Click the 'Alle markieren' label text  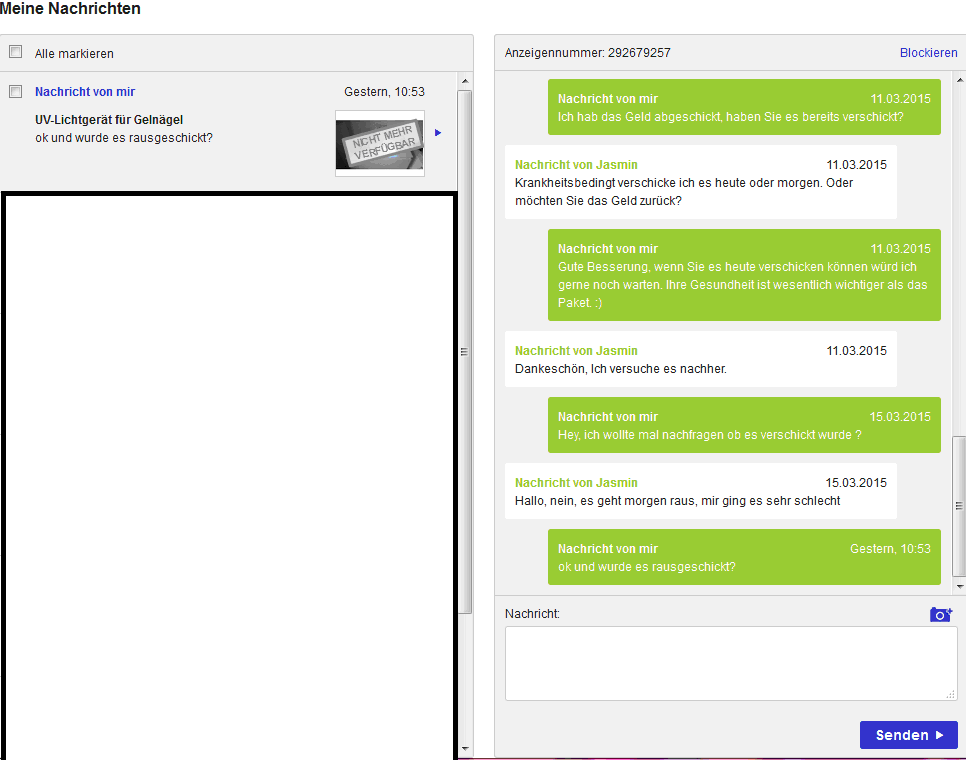[74, 54]
